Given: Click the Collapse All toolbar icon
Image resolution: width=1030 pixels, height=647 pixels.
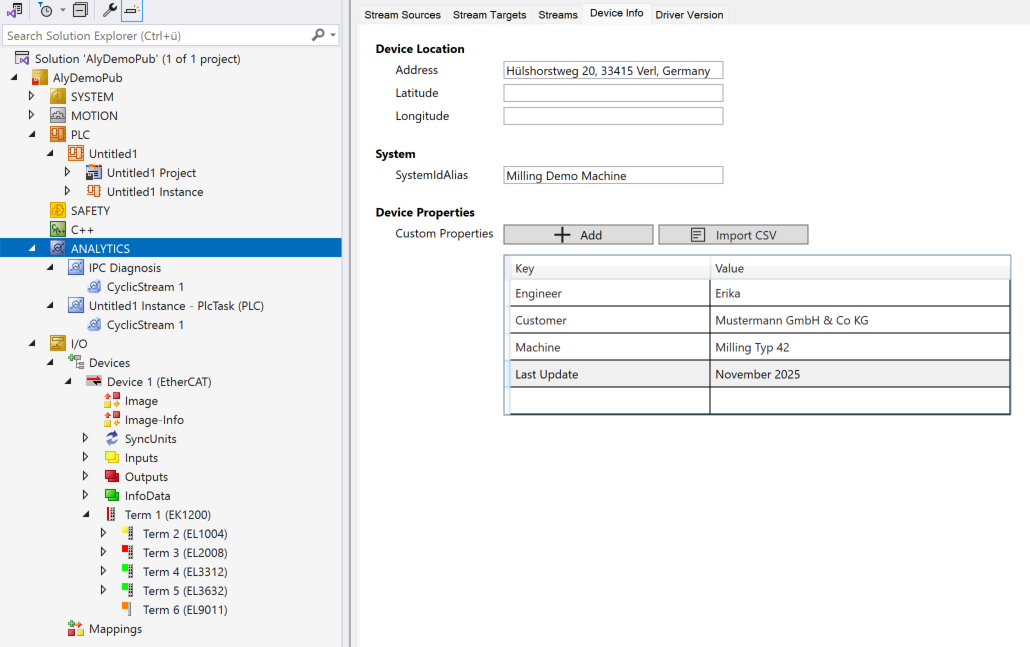Looking at the screenshot, I should (x=80, y=11).
